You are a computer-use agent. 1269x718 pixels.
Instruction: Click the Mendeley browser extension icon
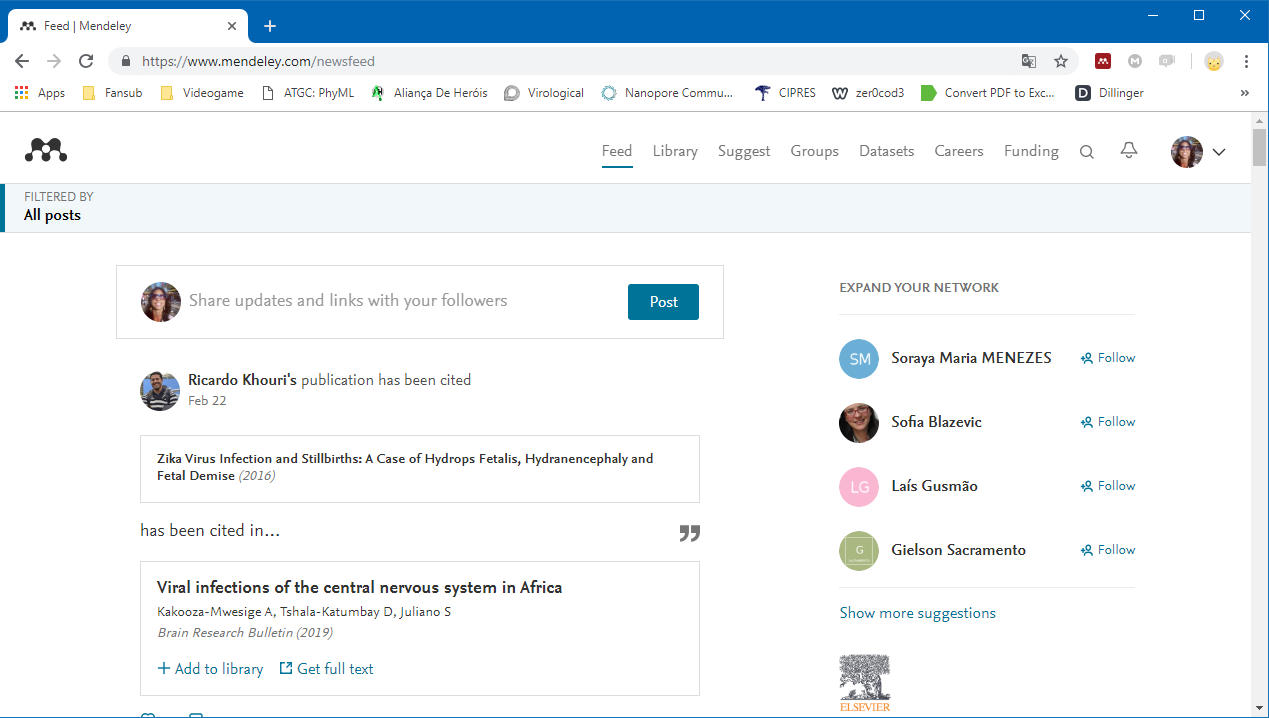click(x=1103, y=61)
